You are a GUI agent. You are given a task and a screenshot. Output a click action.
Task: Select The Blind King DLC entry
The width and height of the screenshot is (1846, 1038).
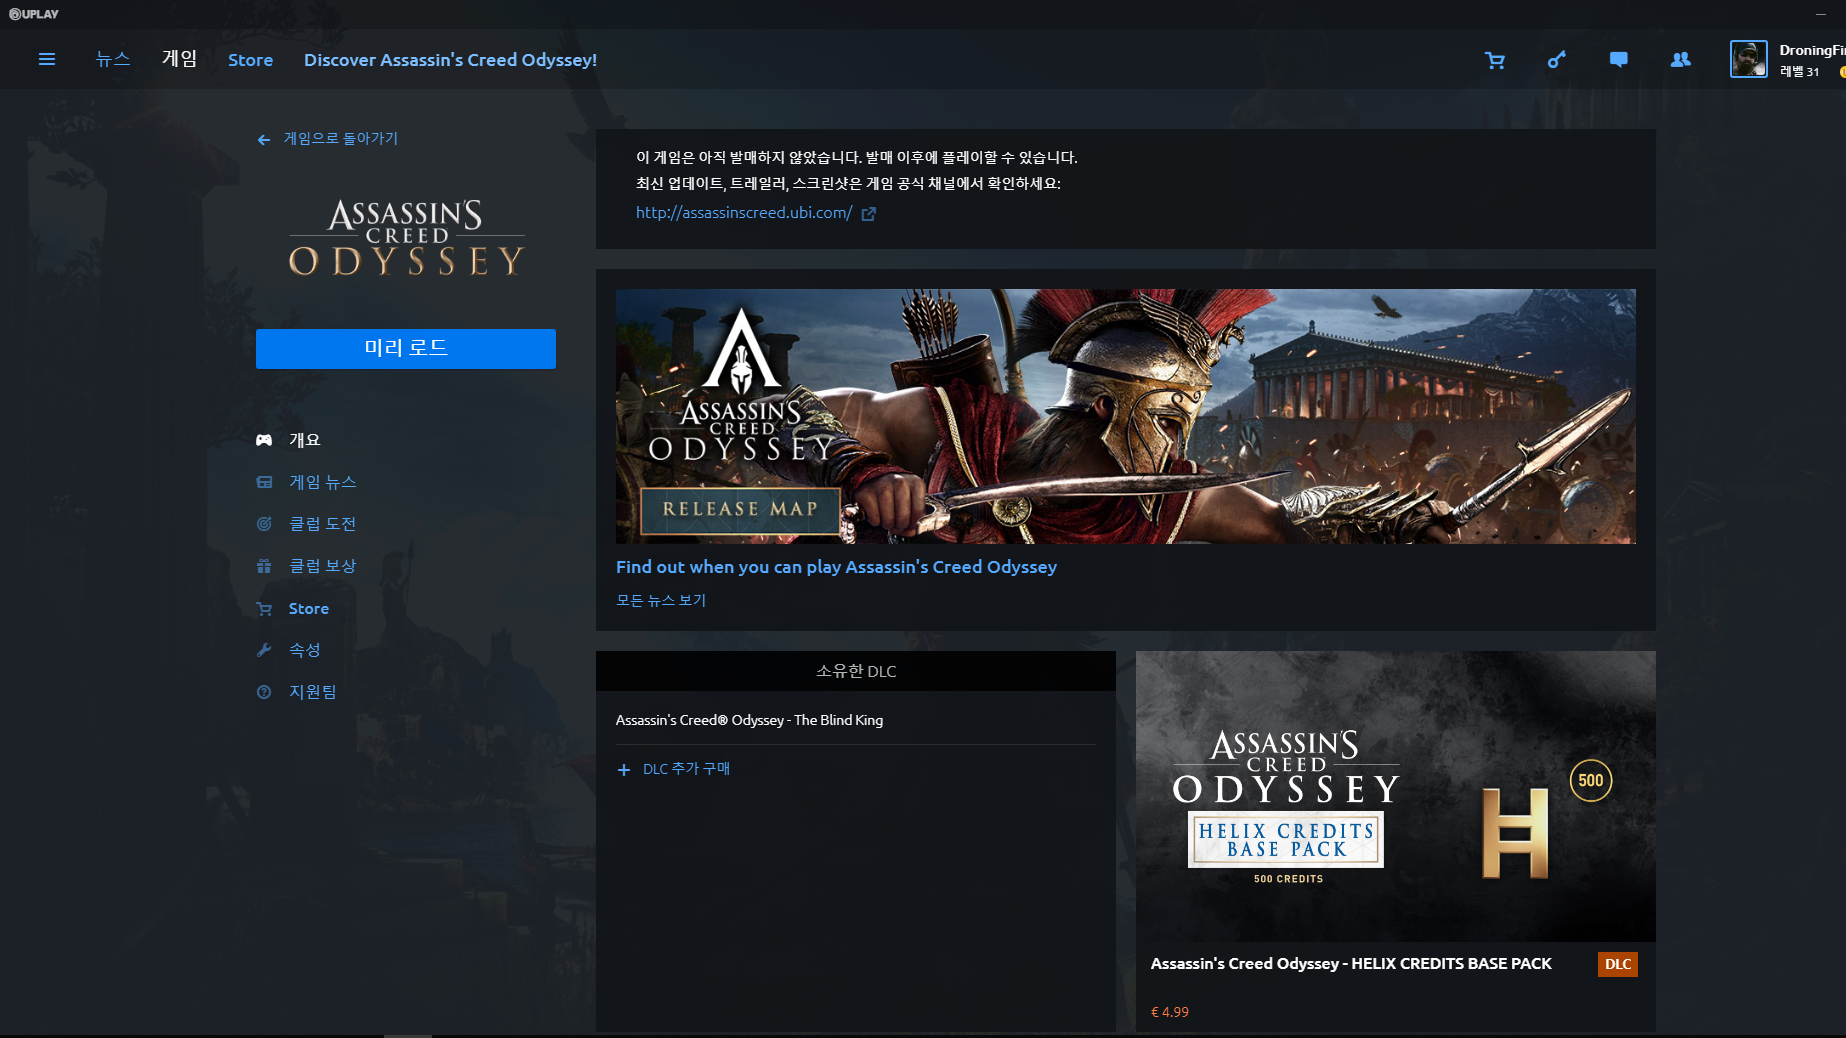750,720
